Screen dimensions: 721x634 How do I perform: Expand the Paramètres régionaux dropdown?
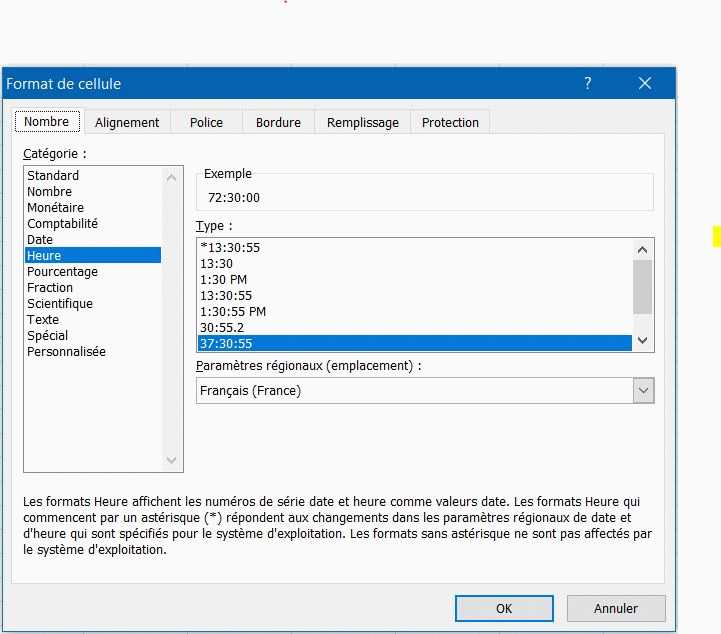coord(643,391)
